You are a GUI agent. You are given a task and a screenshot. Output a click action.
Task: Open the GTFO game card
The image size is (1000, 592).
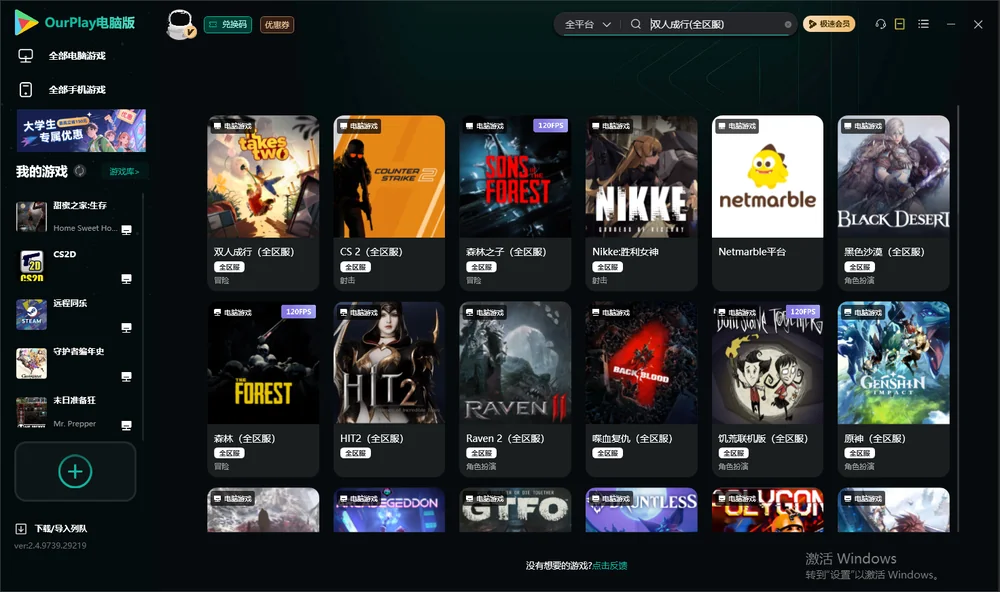click(515, 510)
